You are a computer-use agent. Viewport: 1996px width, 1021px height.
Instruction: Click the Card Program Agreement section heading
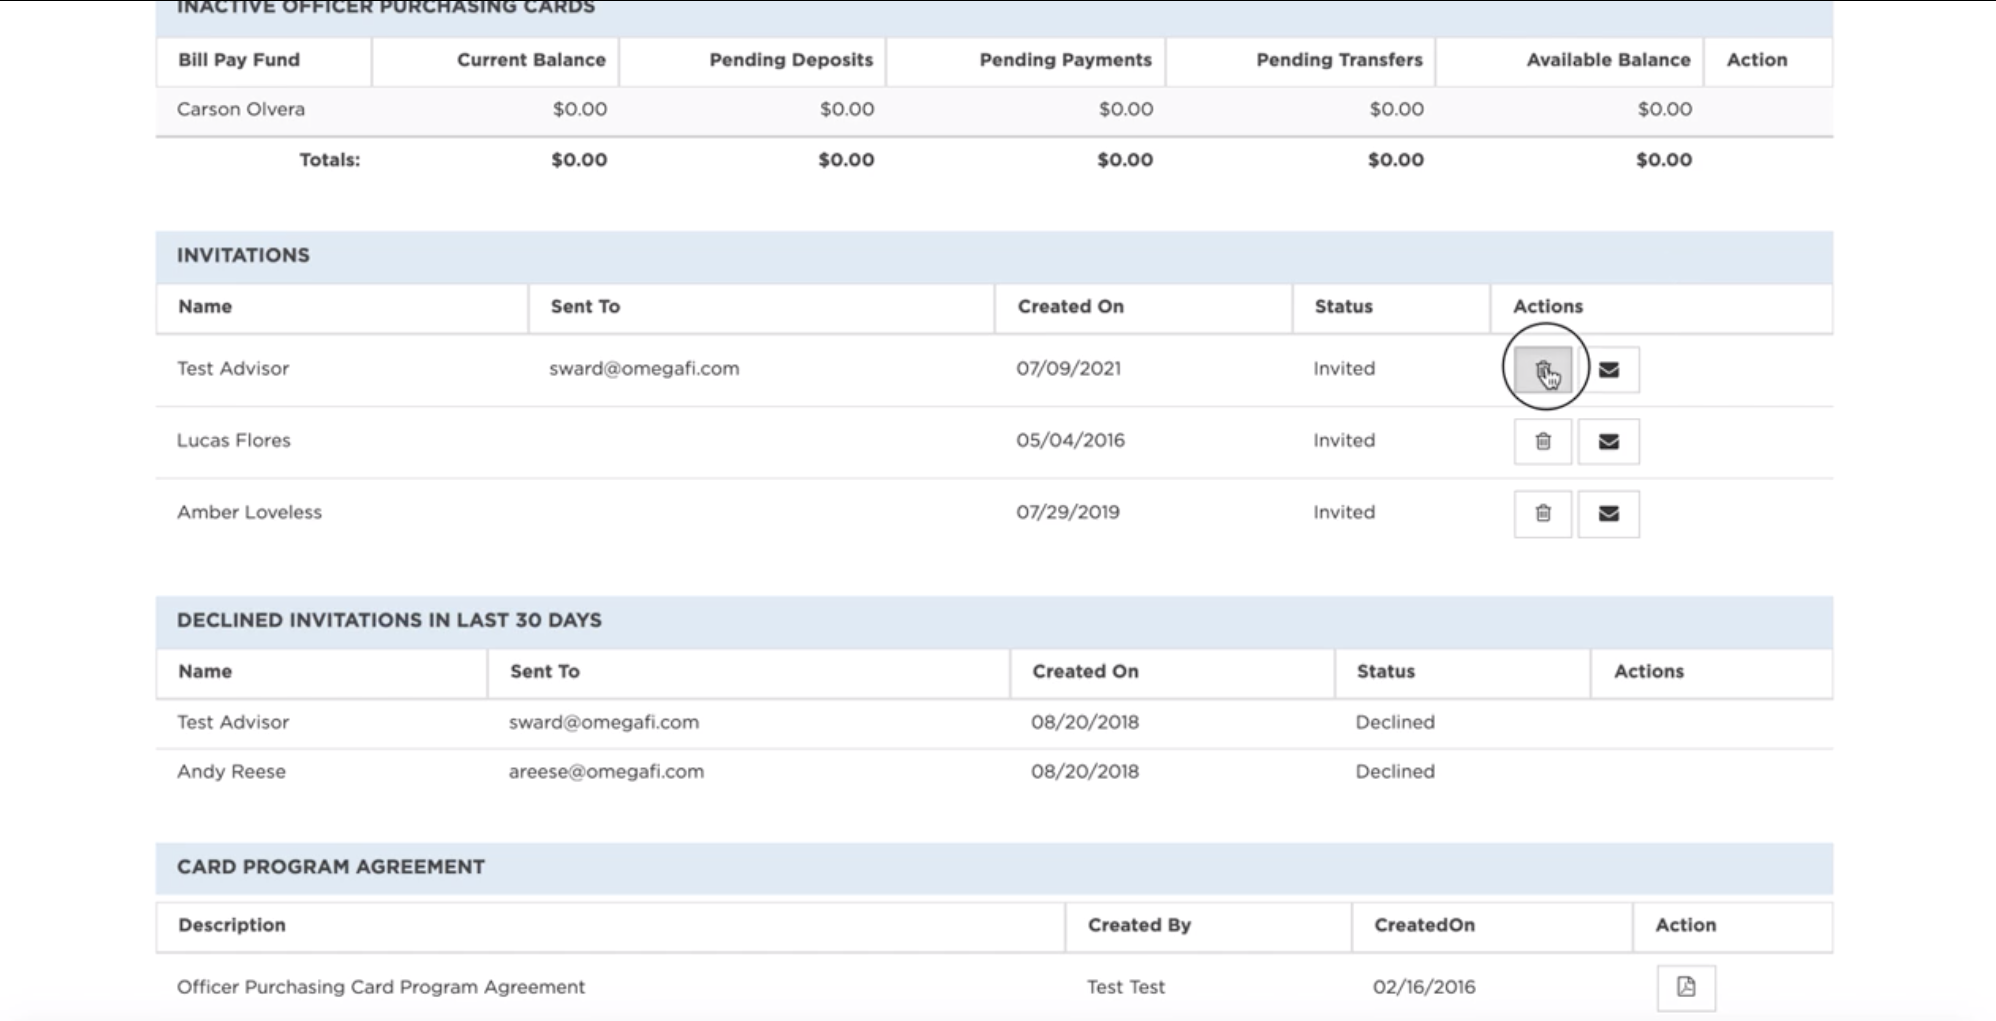click(x=331, y=867)
